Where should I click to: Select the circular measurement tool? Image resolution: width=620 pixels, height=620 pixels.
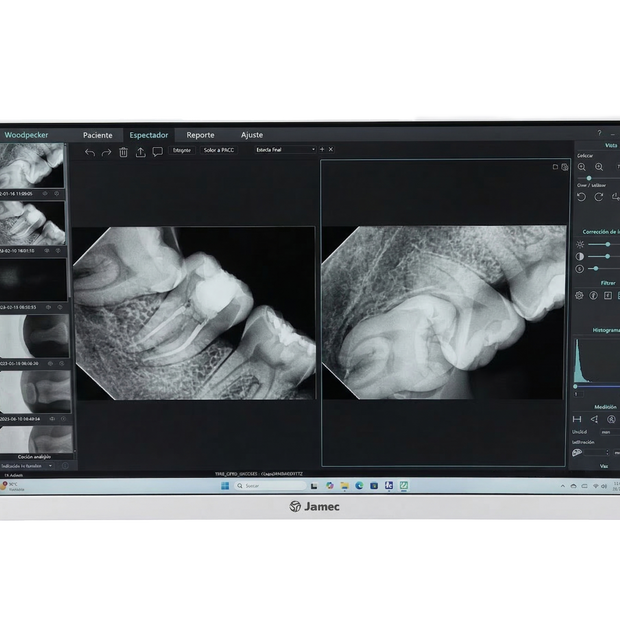point(611,419)
